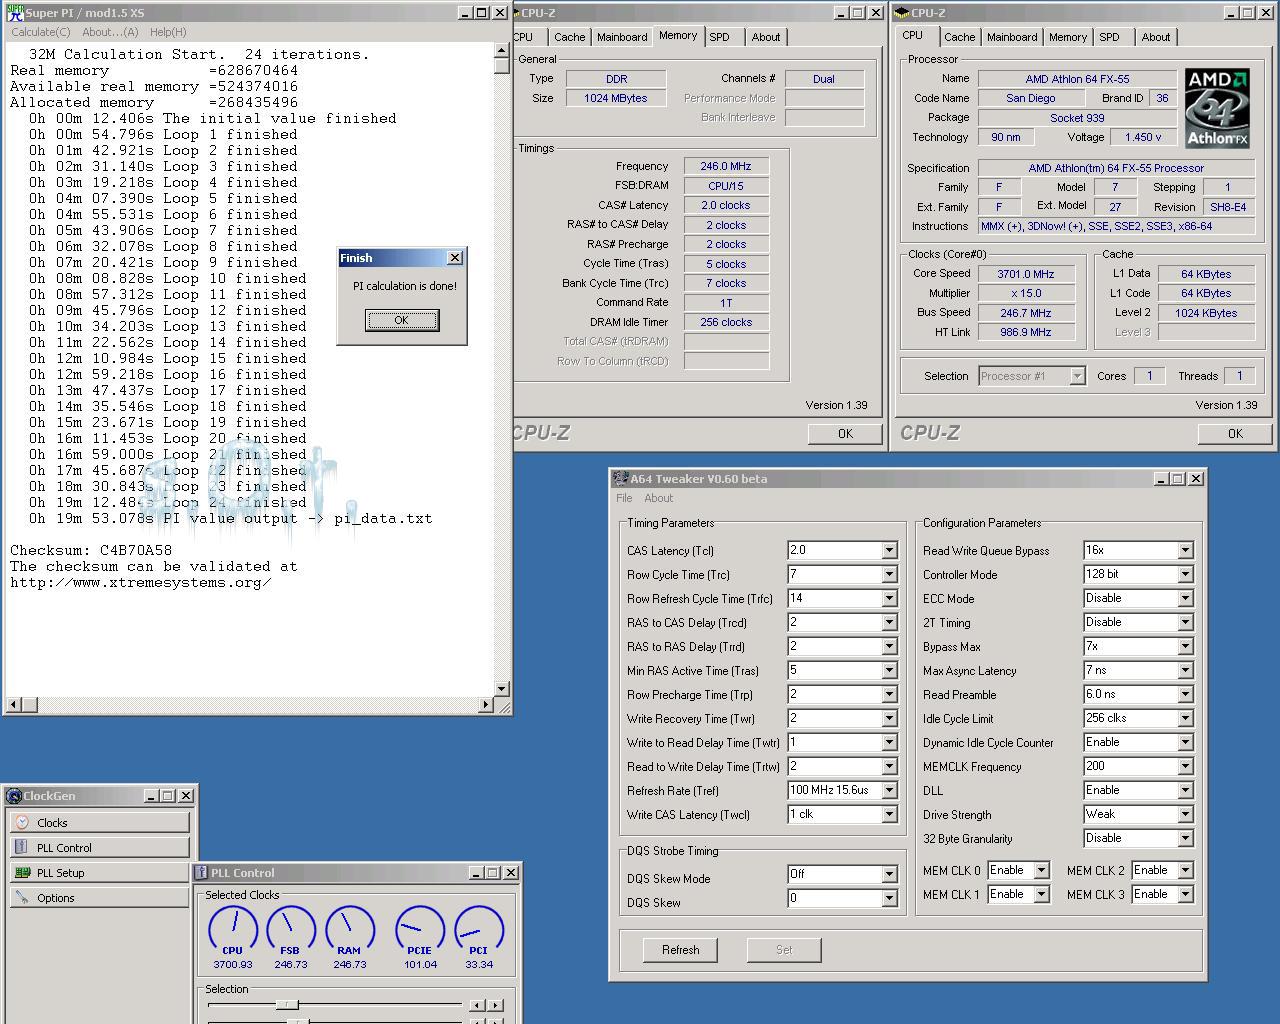1280x1024 pixels.
Task: Open the File menu in A64 Tweaker
Action: [x=624, y=498]
